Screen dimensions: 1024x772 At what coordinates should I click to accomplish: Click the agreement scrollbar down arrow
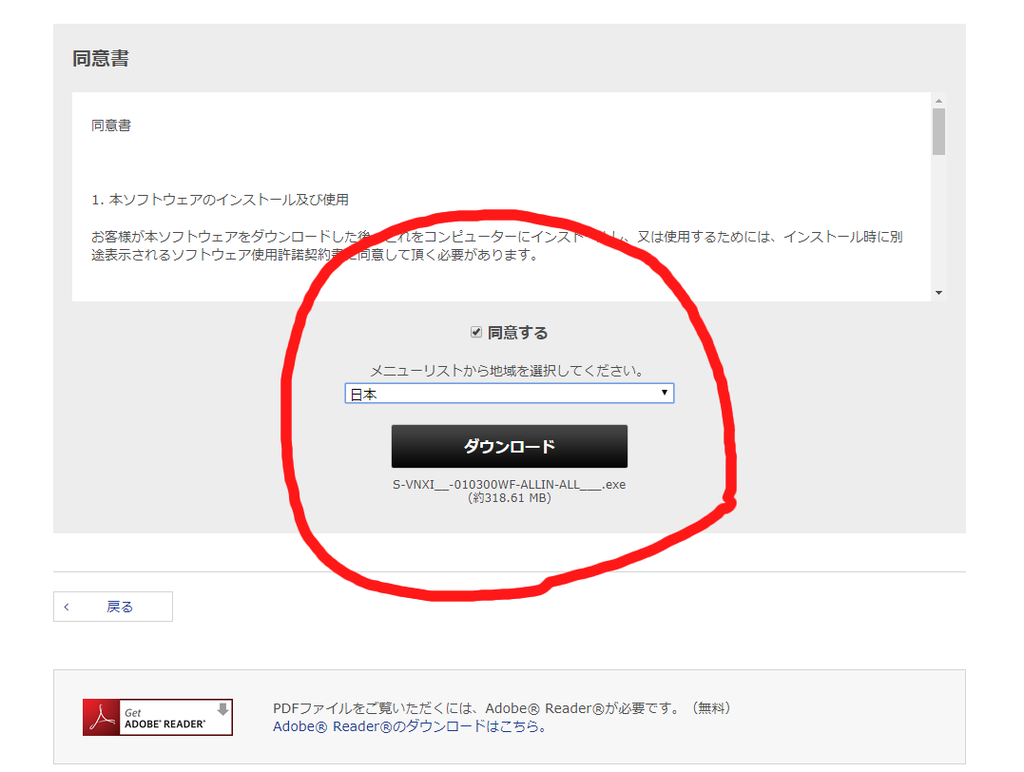pos(938,293)
